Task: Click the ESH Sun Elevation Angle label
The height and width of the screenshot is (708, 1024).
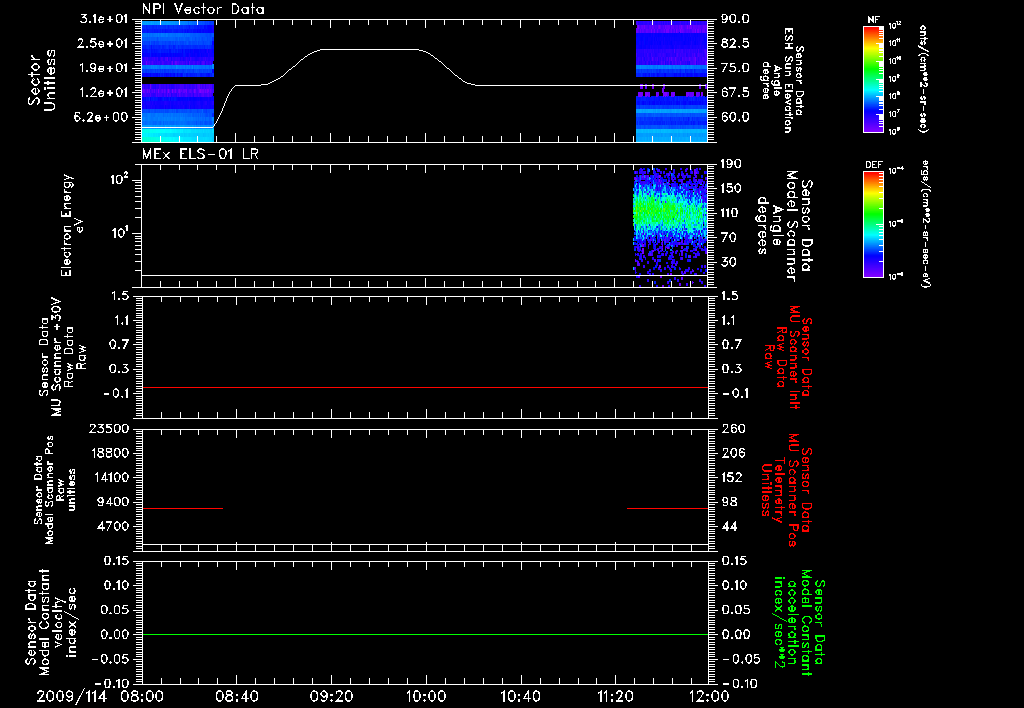Action: pyautogui.click(x=782, y=80)
